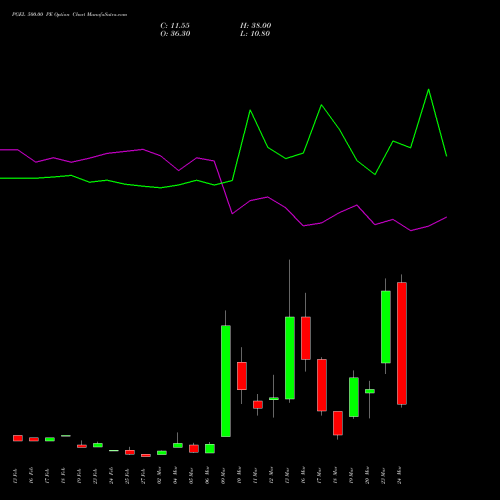Click the high value H: 38.00
The width and height of the screenshot is (500, 500).
pyautogui.click(x=256, y=26)
